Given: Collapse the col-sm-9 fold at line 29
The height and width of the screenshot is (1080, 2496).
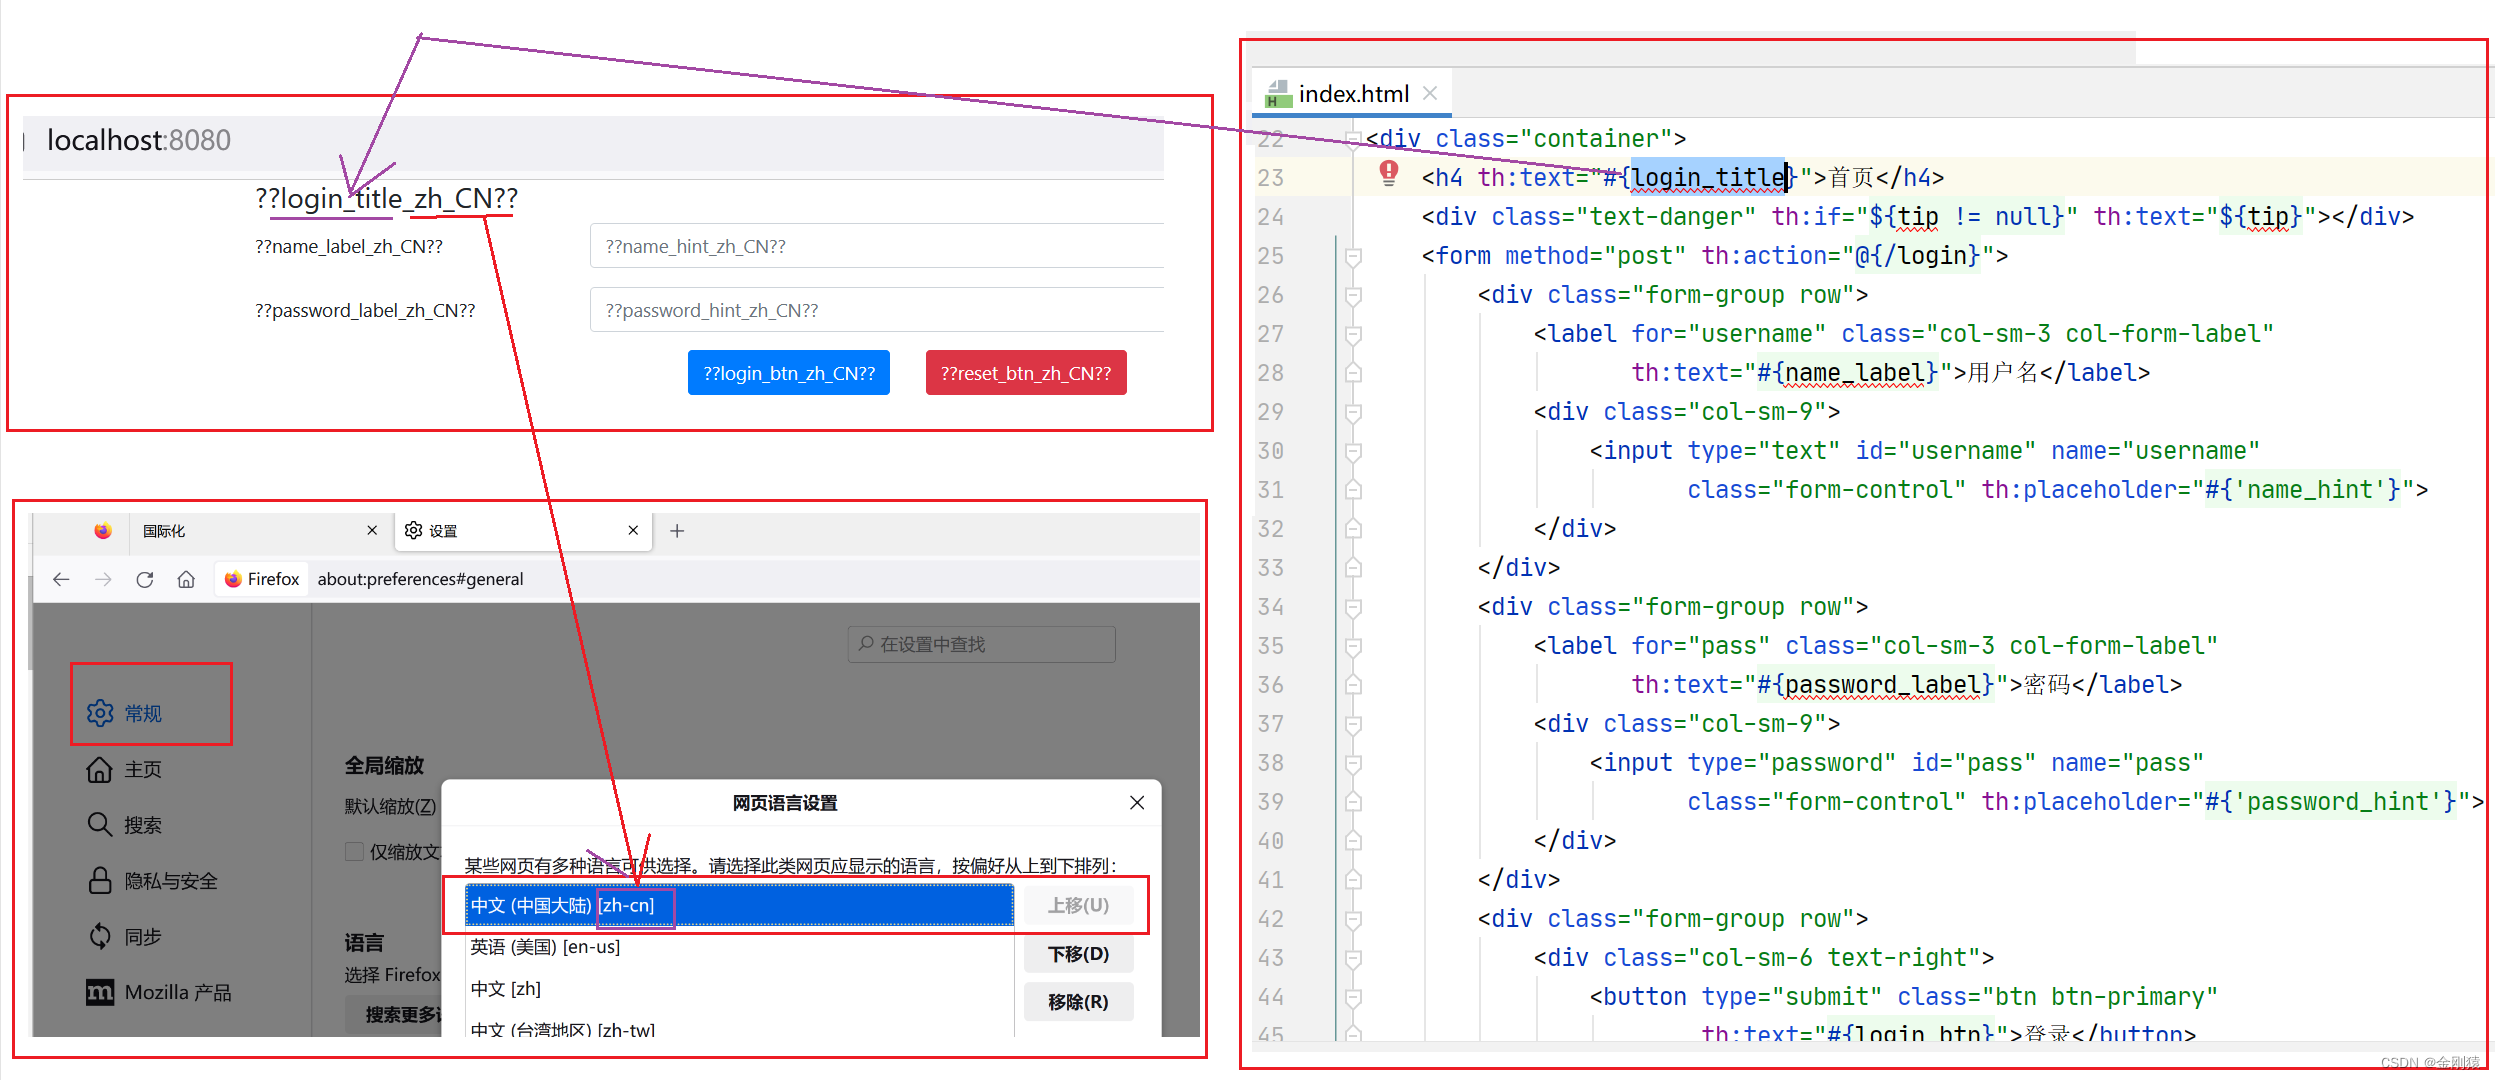Looking at the screenshot, I should coord(1353,412).
